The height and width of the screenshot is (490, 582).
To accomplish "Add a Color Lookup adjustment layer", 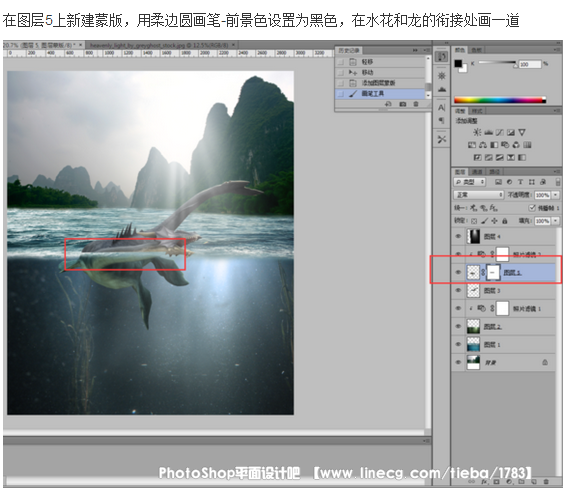I will 527,145.
